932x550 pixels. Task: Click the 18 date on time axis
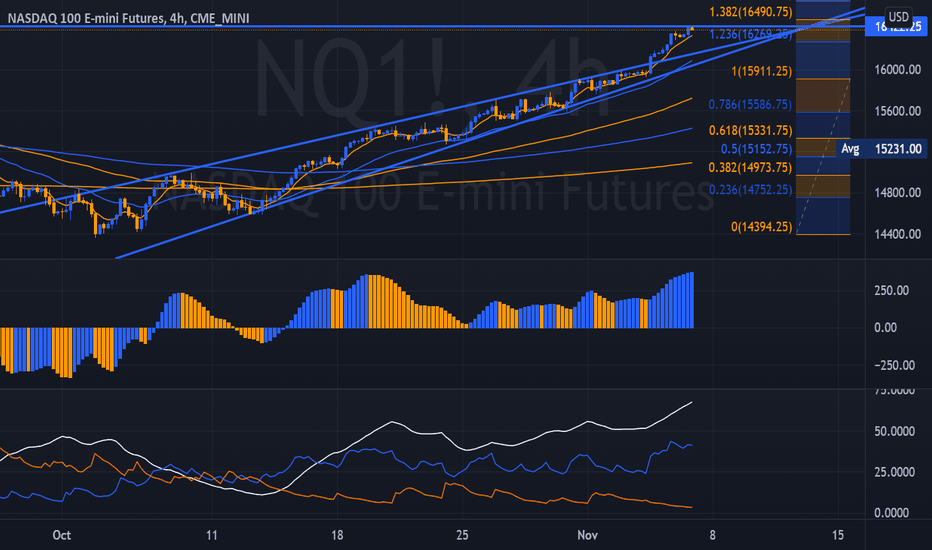(x=337, y=535)
